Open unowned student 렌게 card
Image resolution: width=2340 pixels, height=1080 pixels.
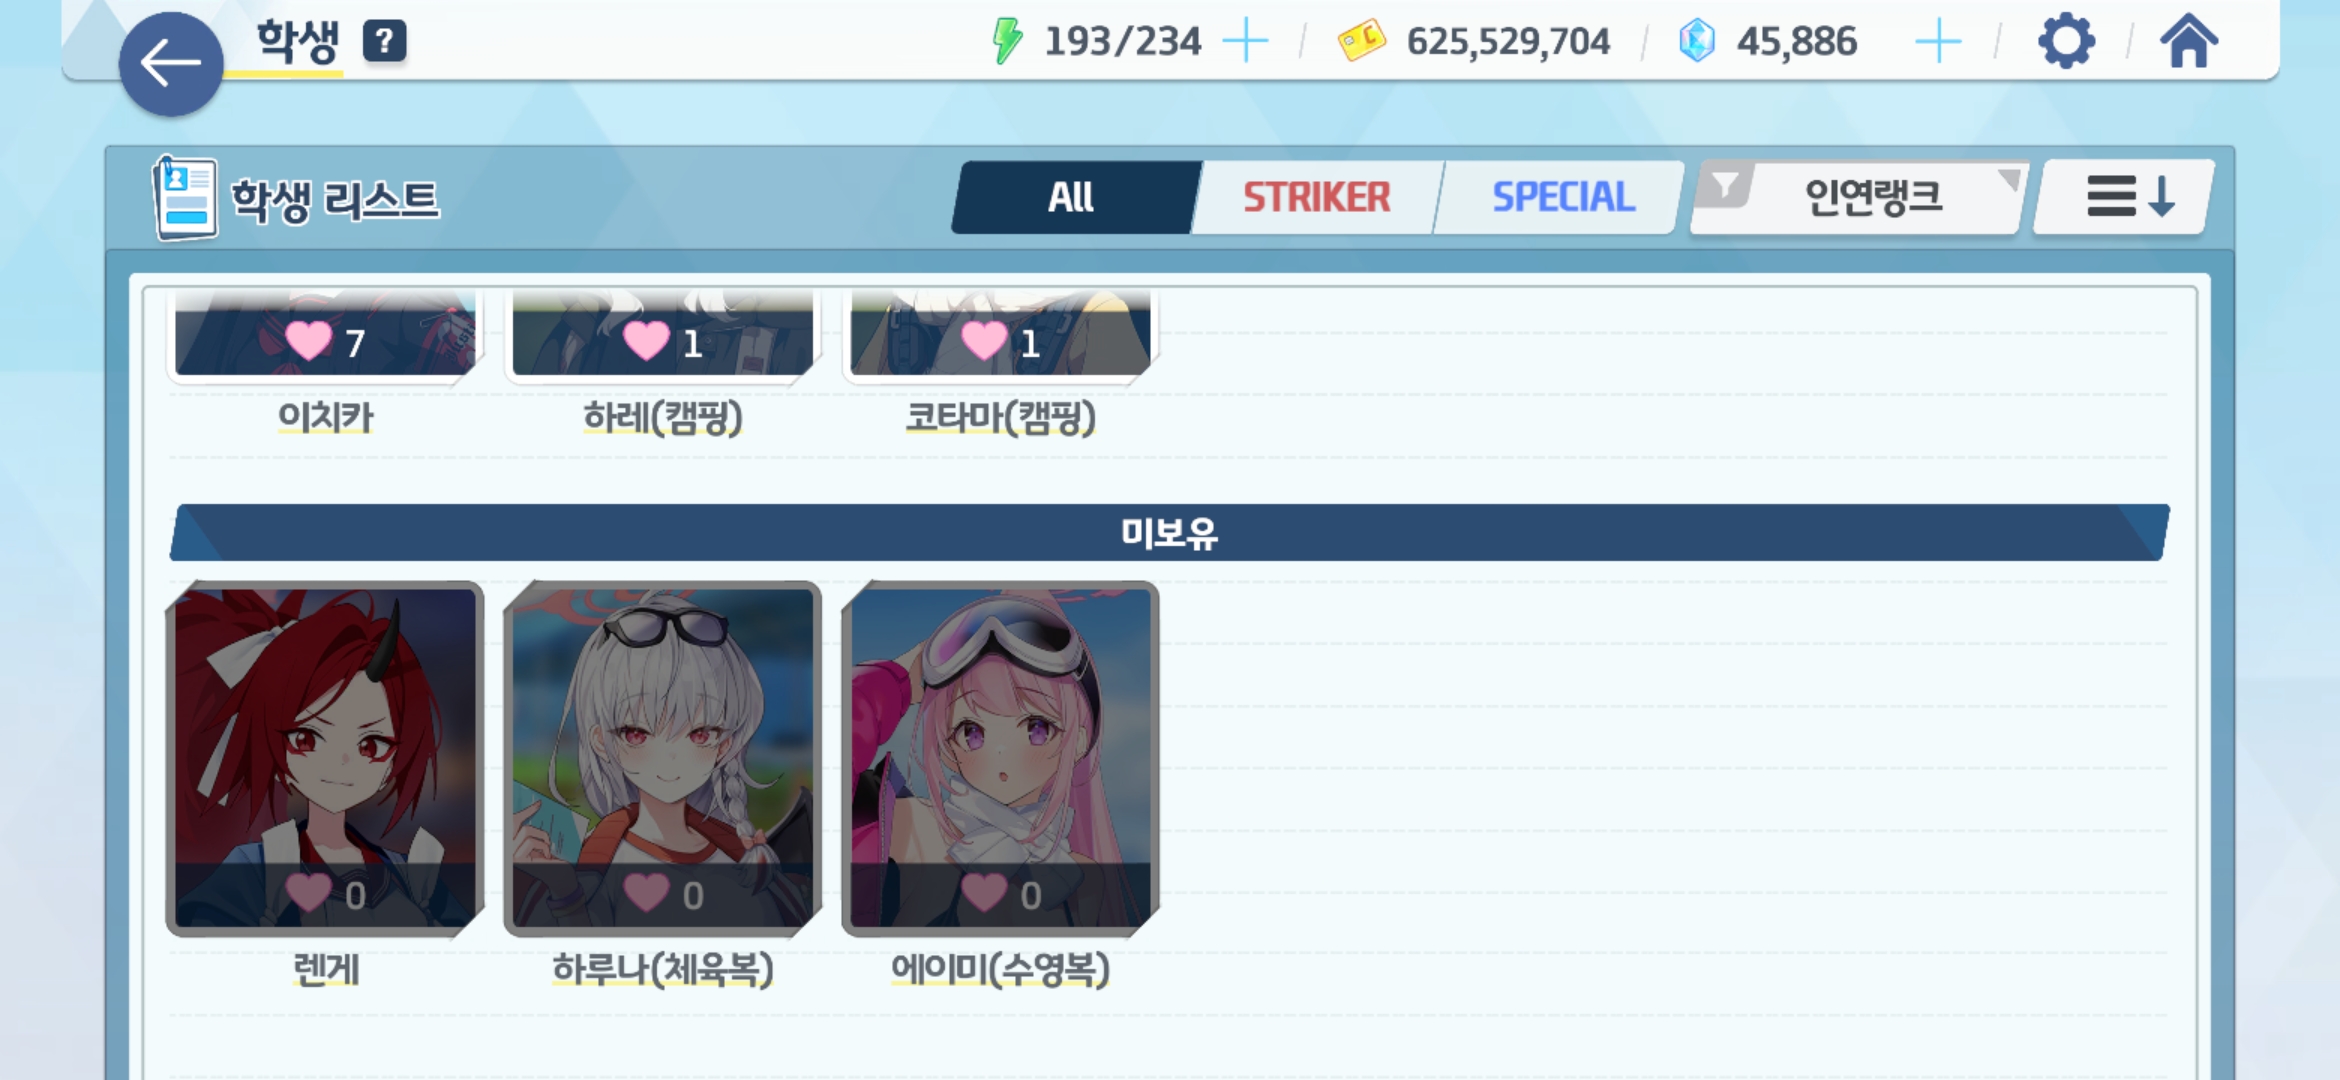325,758
